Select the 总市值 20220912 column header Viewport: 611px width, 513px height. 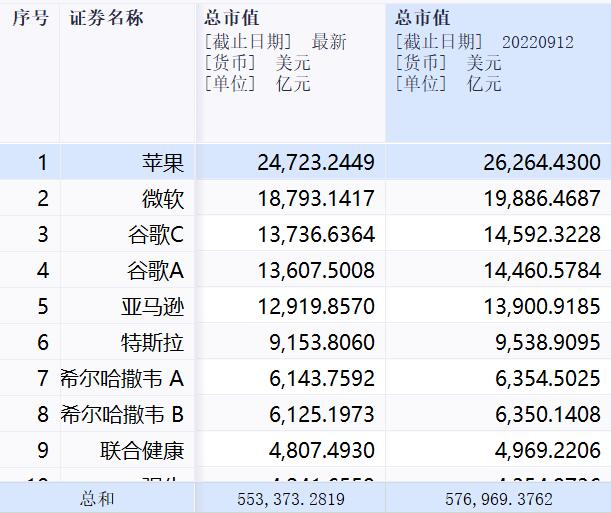point(498,73)
